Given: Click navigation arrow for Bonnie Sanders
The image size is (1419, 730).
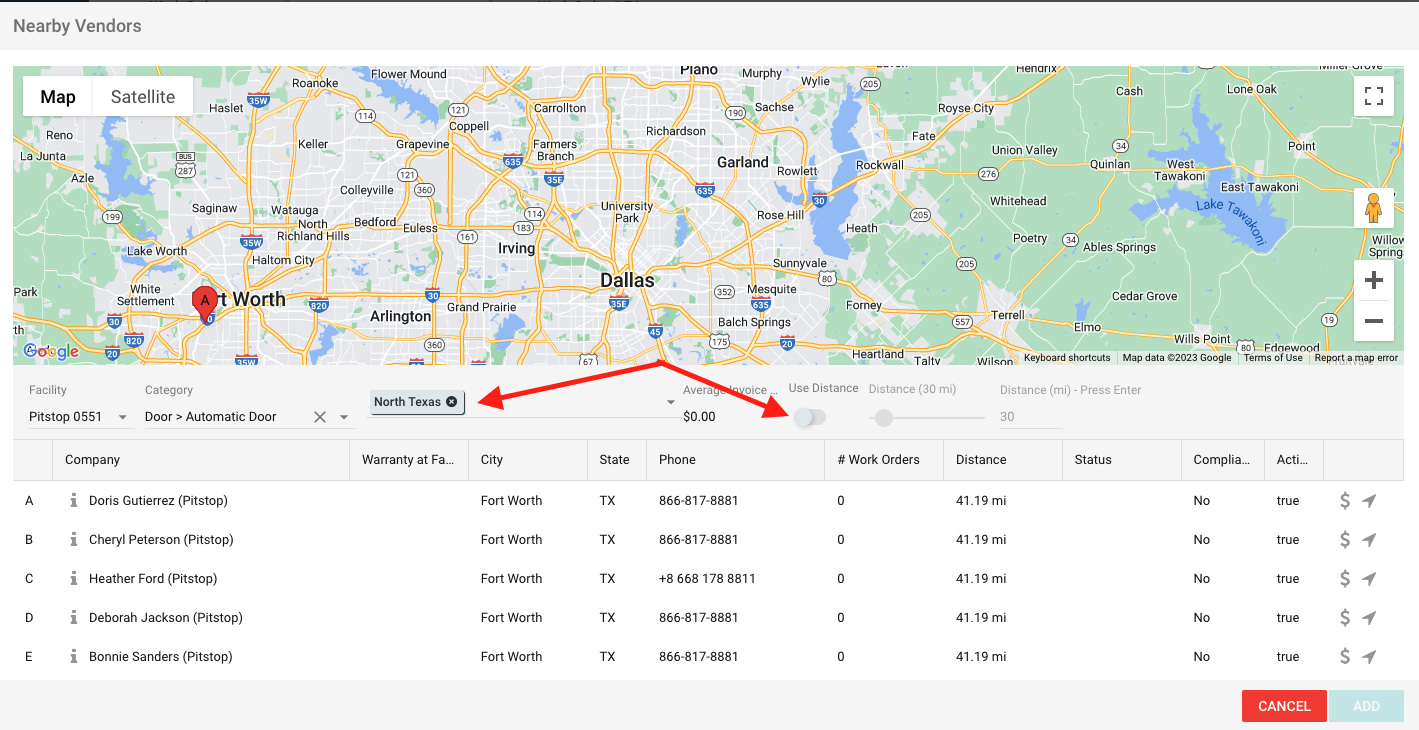Looking at the screenshot, I should pos(1370,657).
